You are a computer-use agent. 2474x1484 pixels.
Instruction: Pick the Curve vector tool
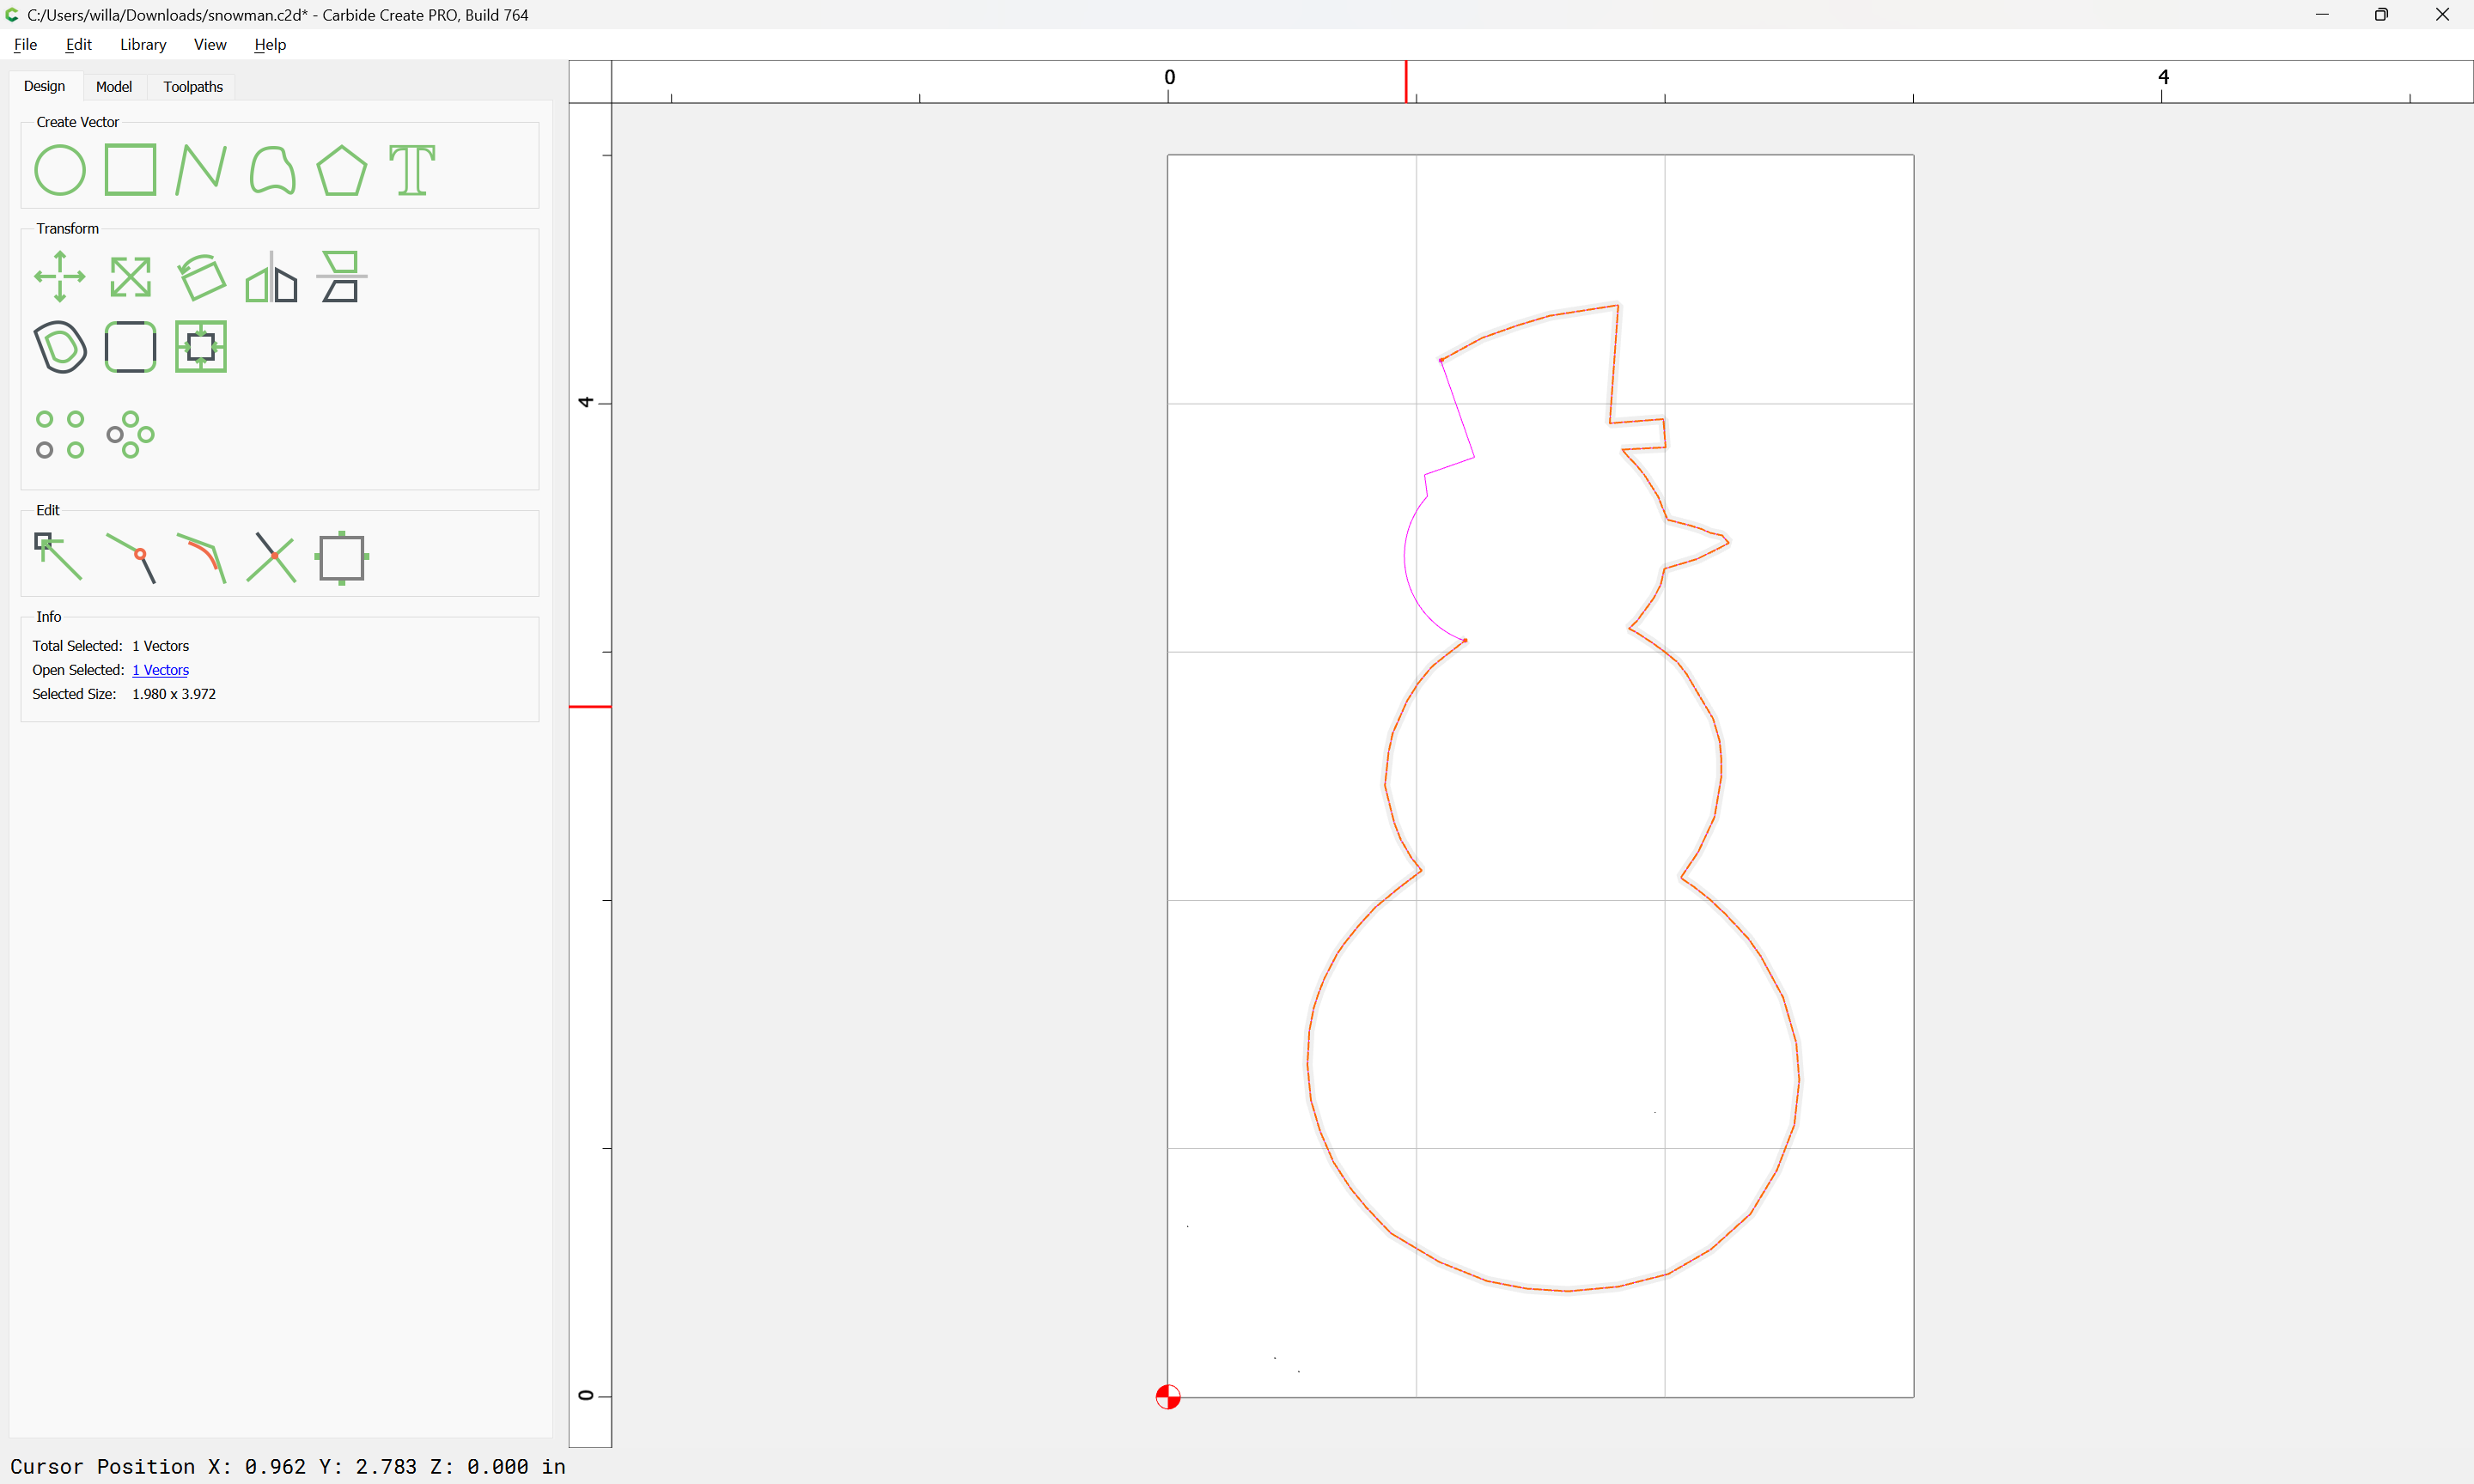(271, 170)
